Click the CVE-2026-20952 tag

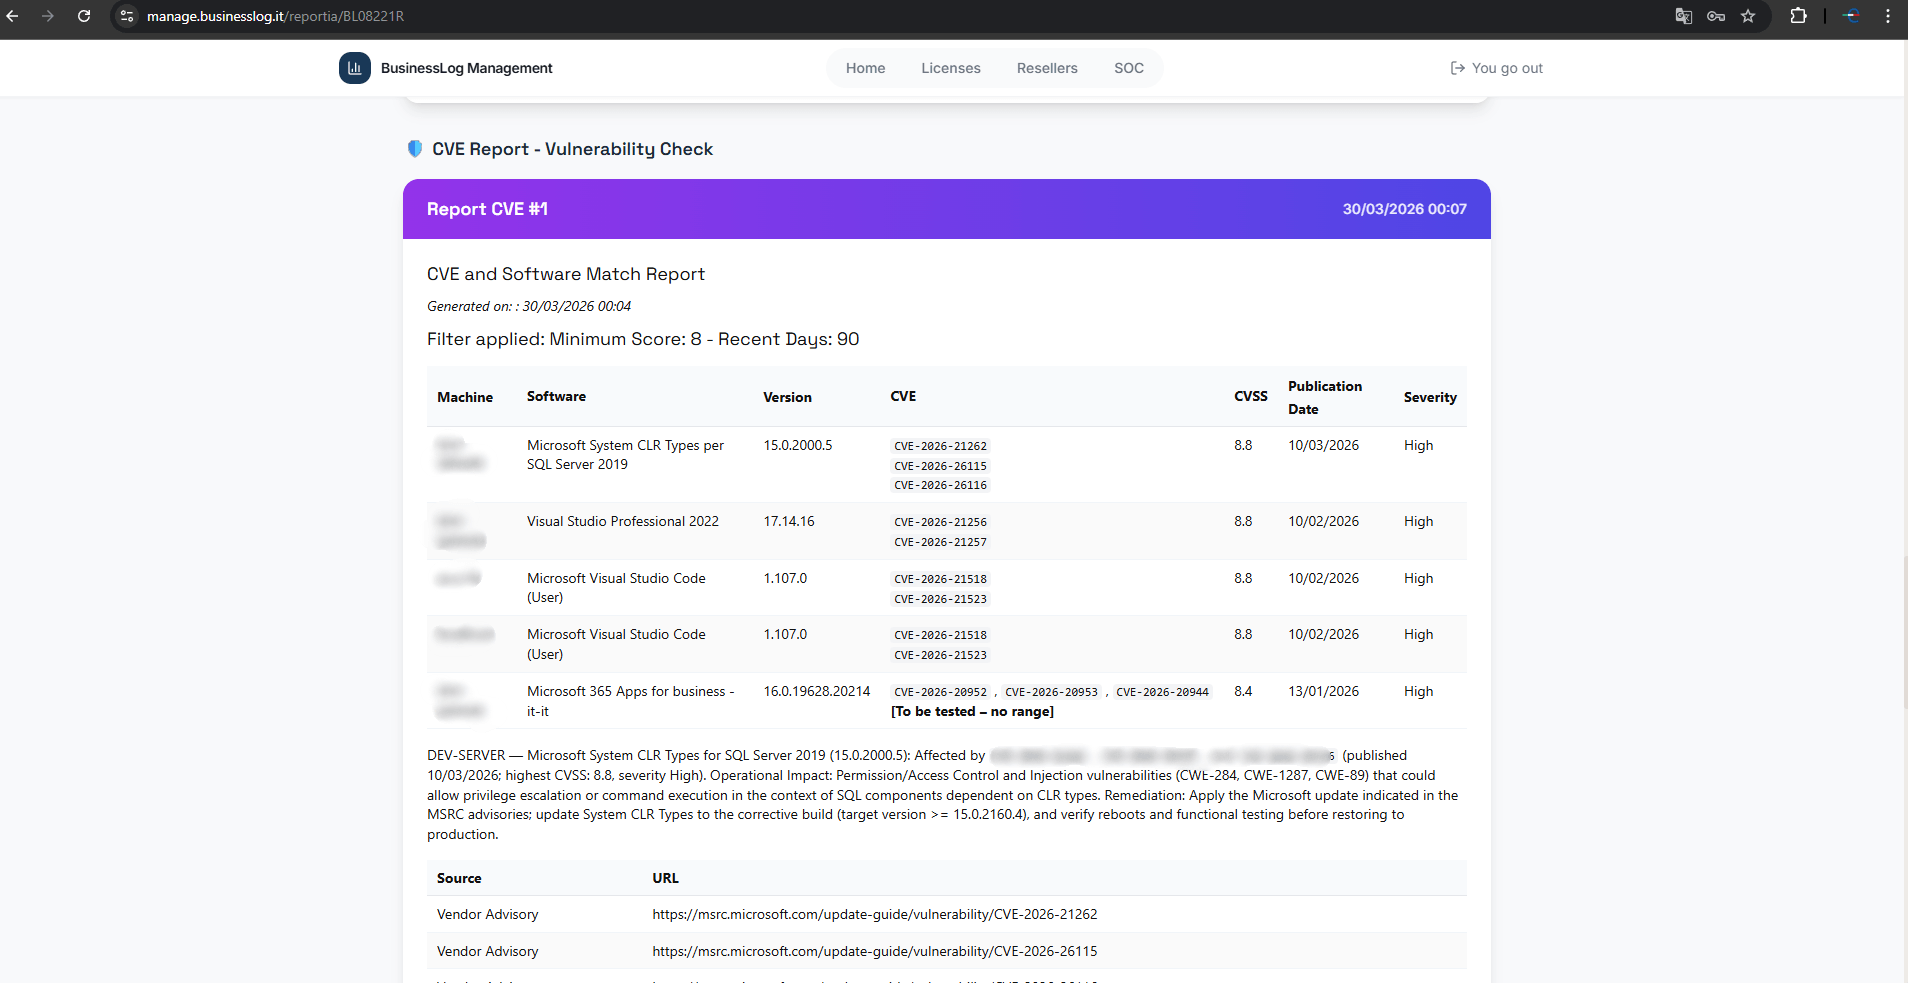point(940,692)
